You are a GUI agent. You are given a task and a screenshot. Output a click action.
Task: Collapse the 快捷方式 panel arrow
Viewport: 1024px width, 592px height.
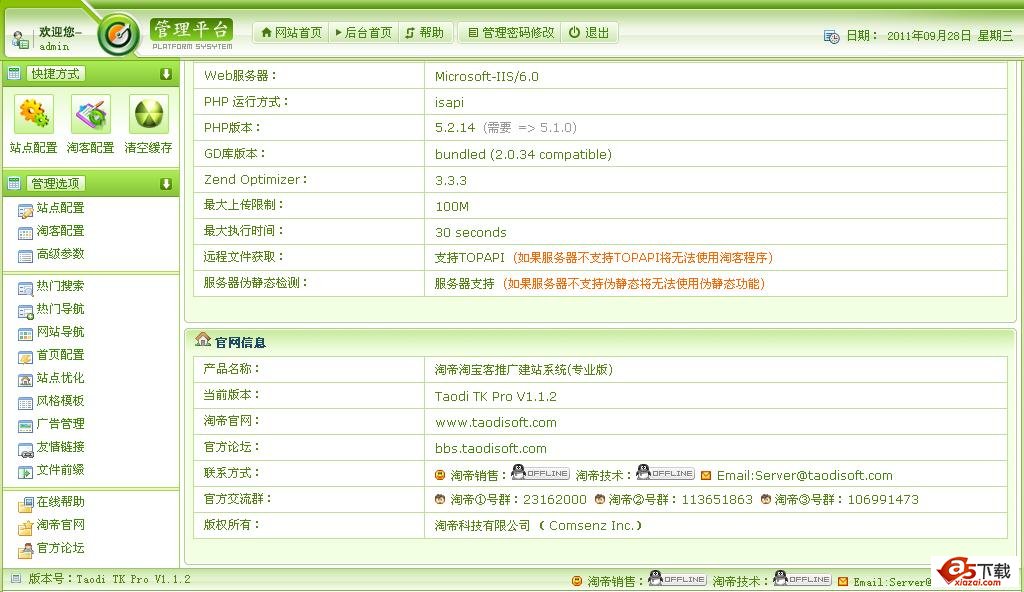point(166,74)
